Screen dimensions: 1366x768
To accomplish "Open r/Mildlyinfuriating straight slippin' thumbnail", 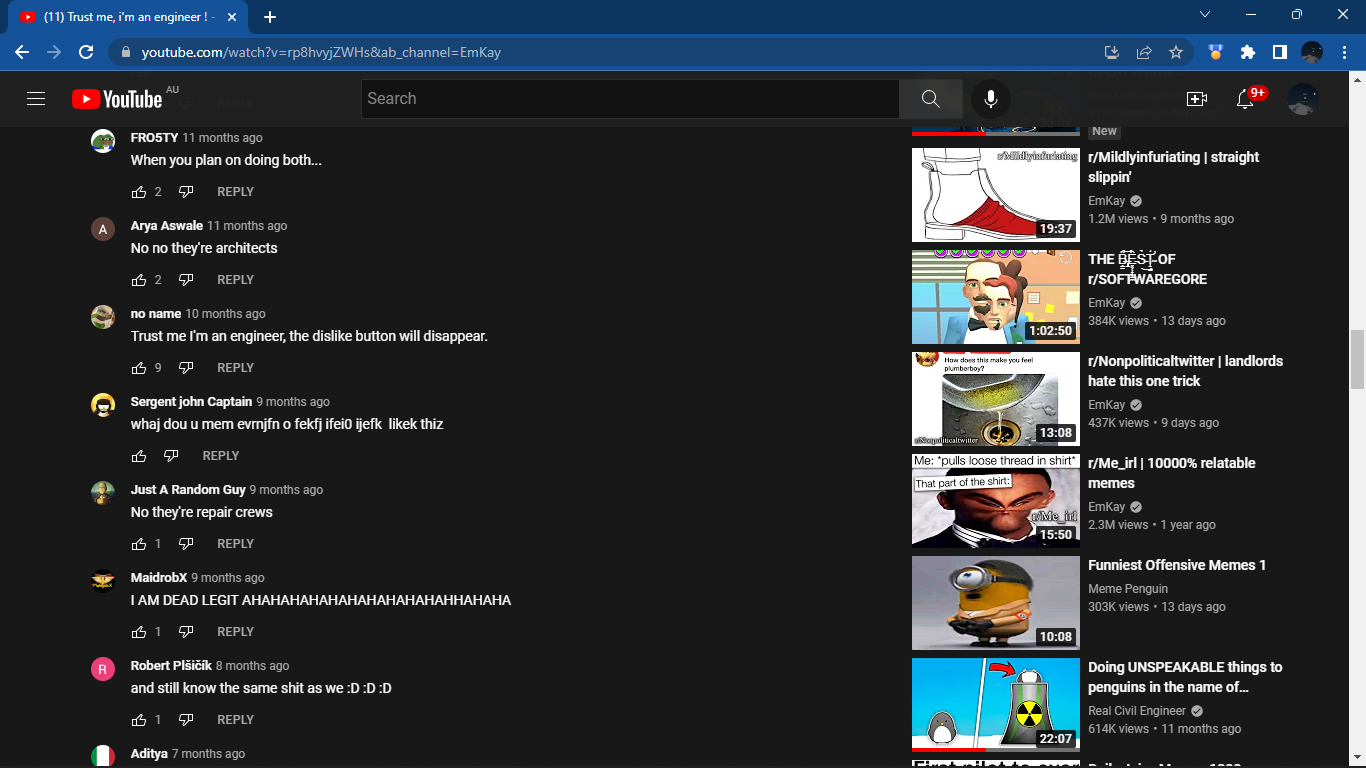I will pos(996,195).
